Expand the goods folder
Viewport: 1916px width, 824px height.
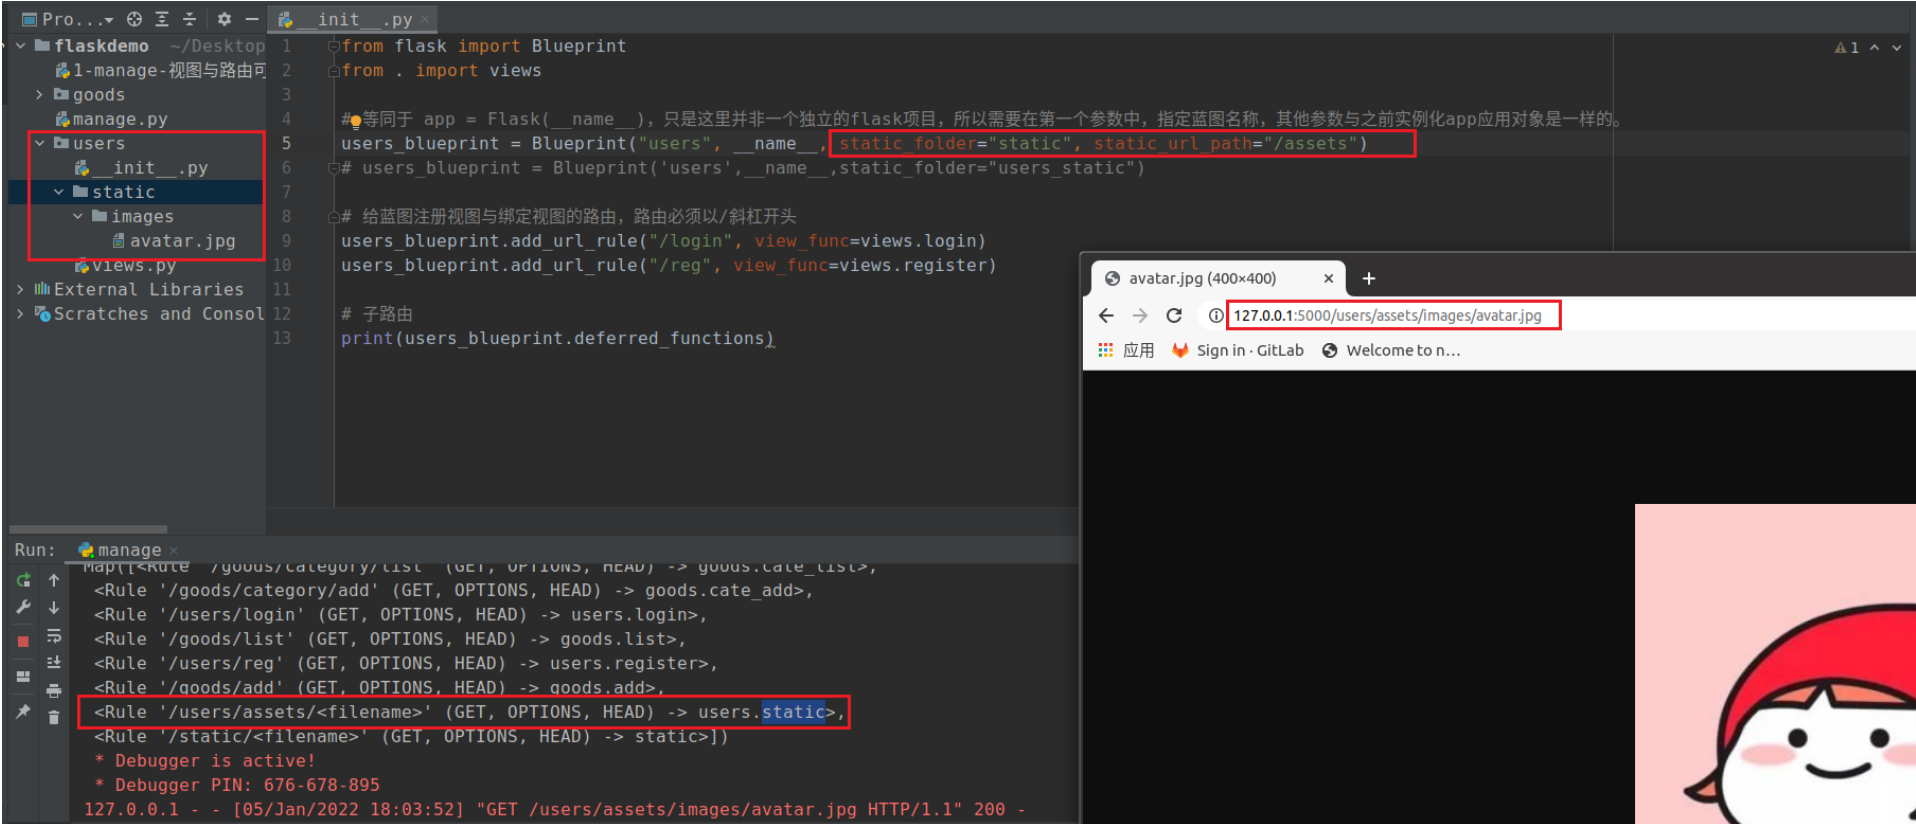39,95
